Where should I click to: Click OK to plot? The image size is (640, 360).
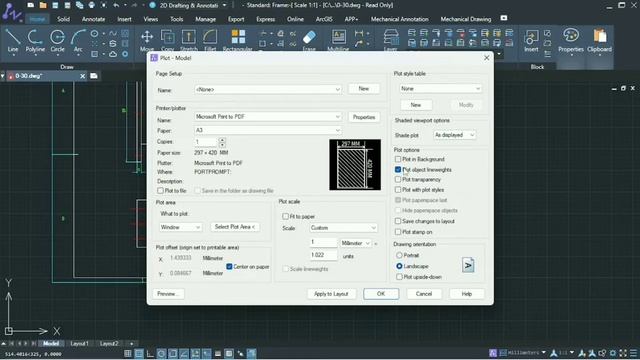381,294
